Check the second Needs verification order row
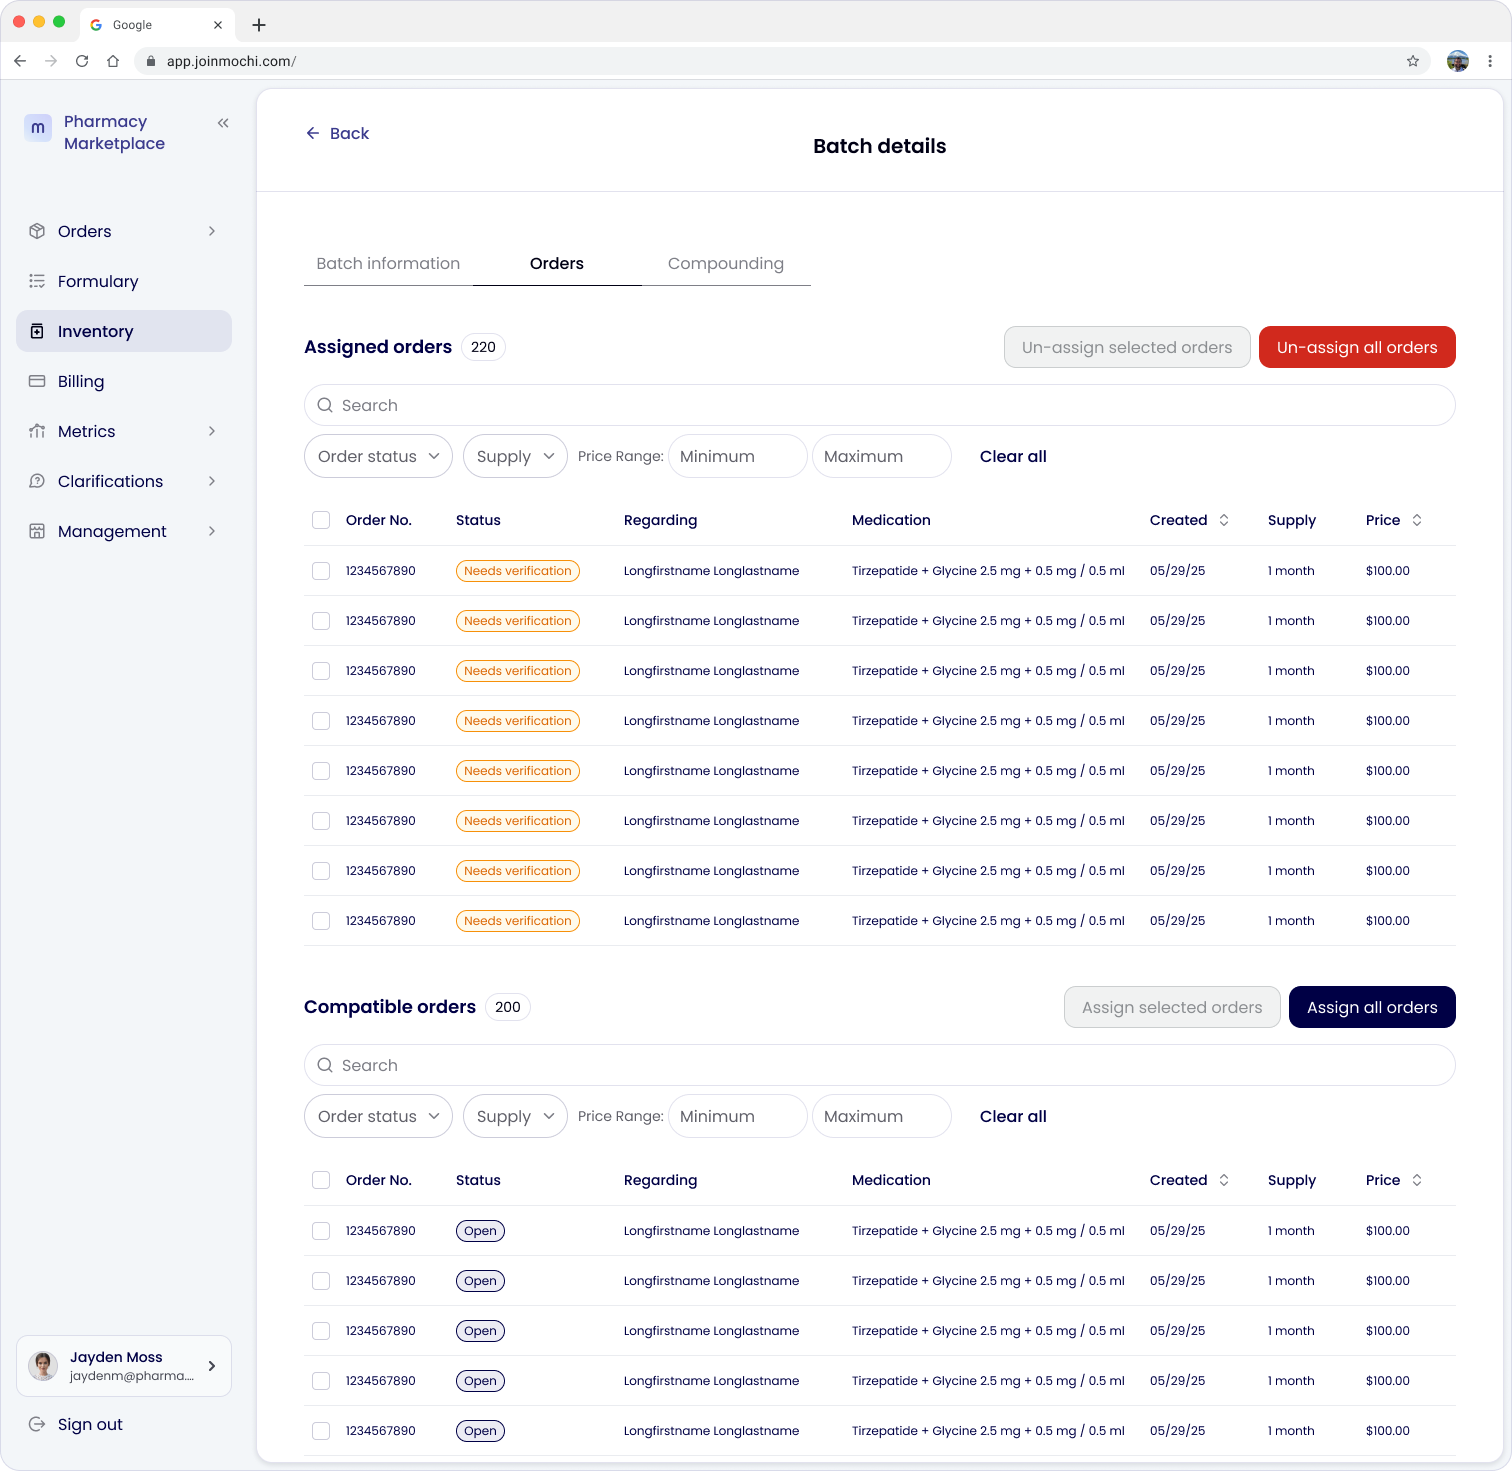Screen dimensions: 1512x1471 pos(321,621)
